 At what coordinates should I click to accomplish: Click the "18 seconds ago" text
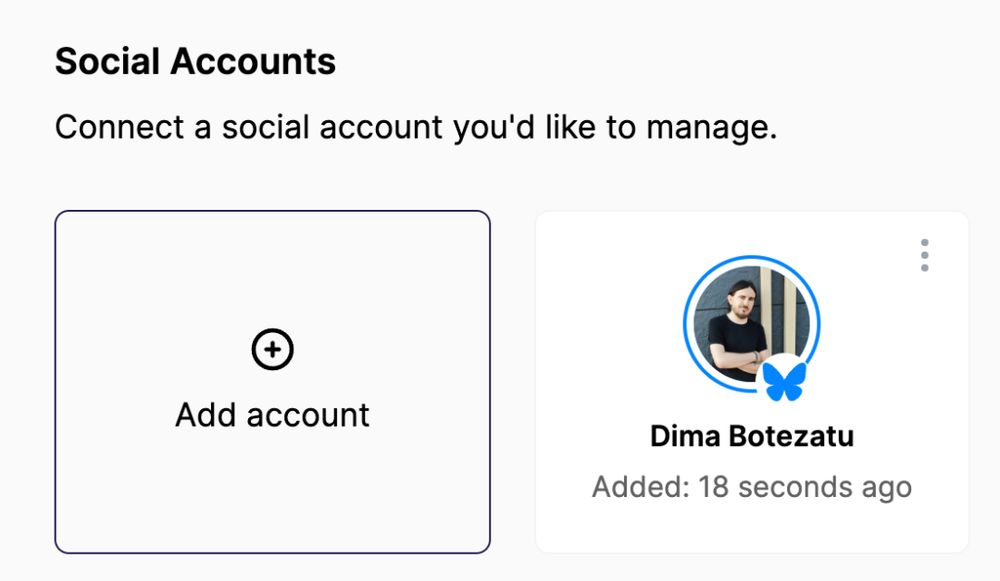805,487
